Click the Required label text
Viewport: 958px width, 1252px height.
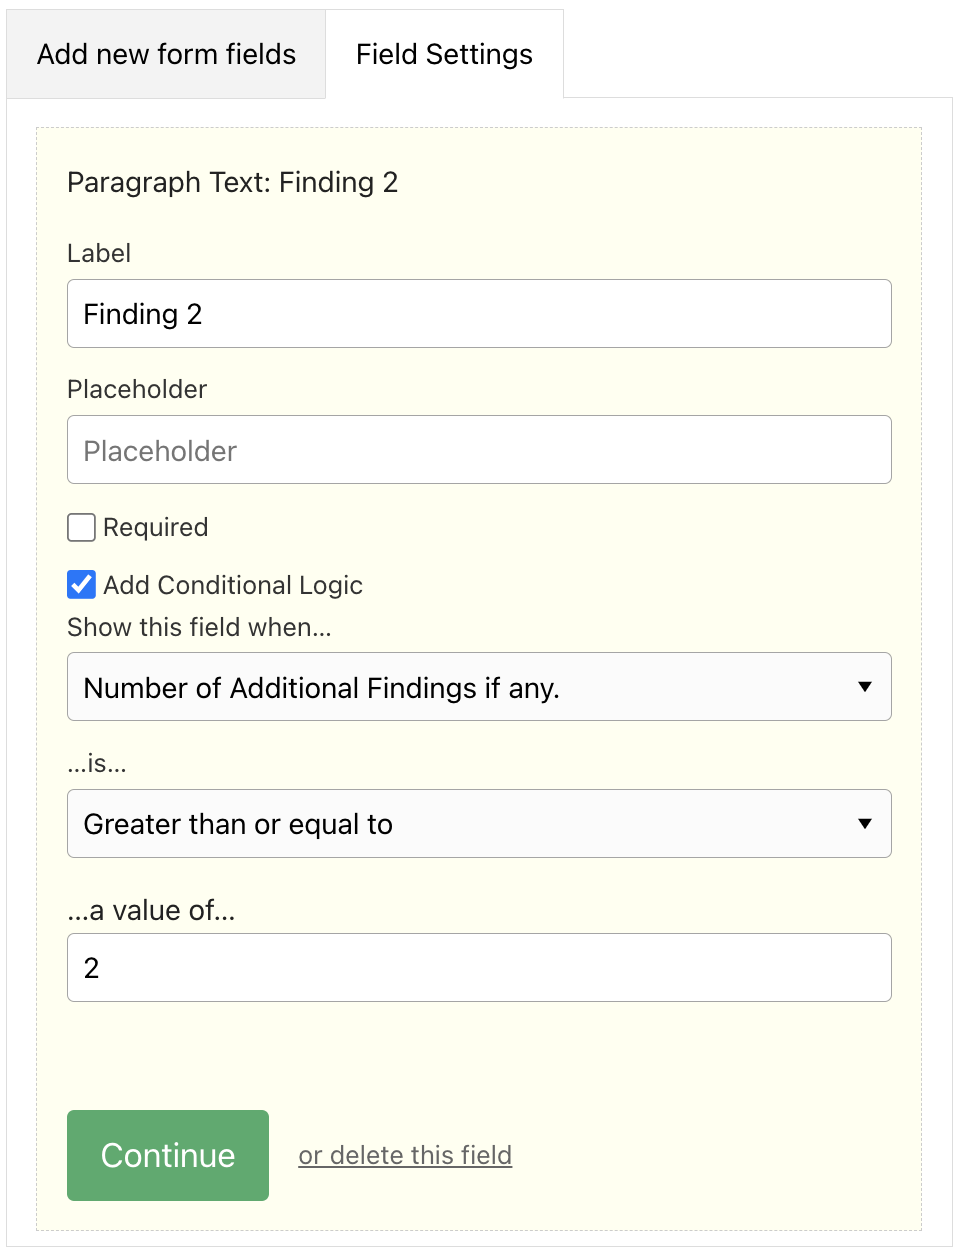click(156, 527)
